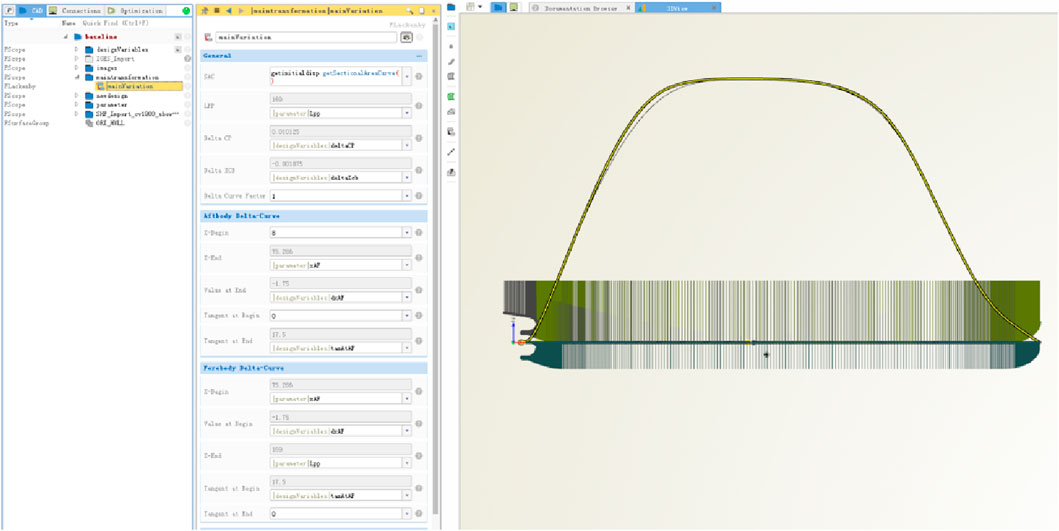
Task: Open the Delta Curve Factor dropdown
Action: 407,196
